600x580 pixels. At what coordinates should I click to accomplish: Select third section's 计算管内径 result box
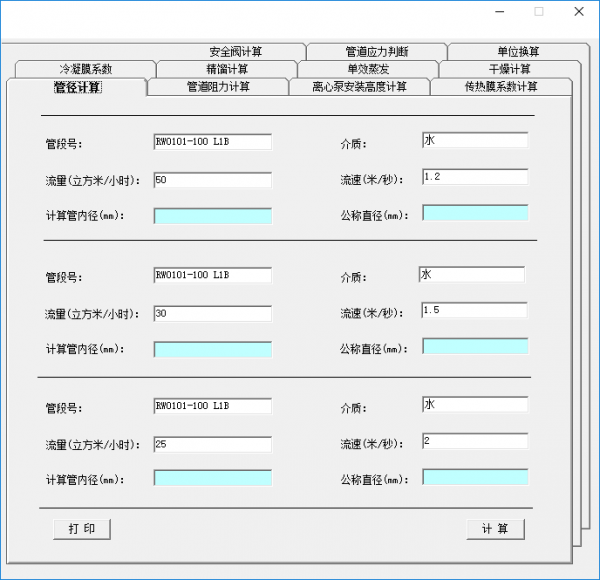(213, 478)
